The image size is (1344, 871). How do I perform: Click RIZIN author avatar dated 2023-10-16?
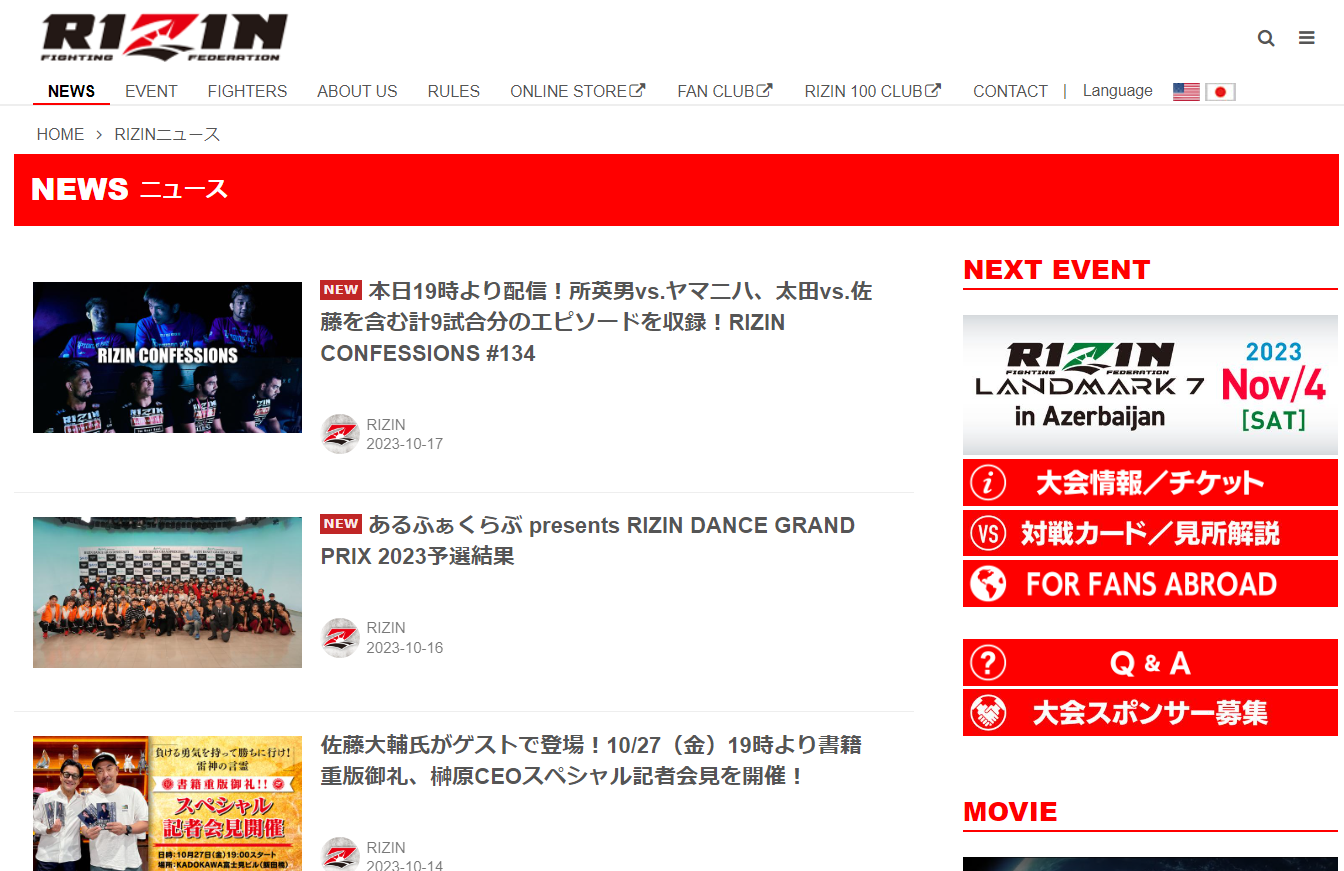pos(340,638)
